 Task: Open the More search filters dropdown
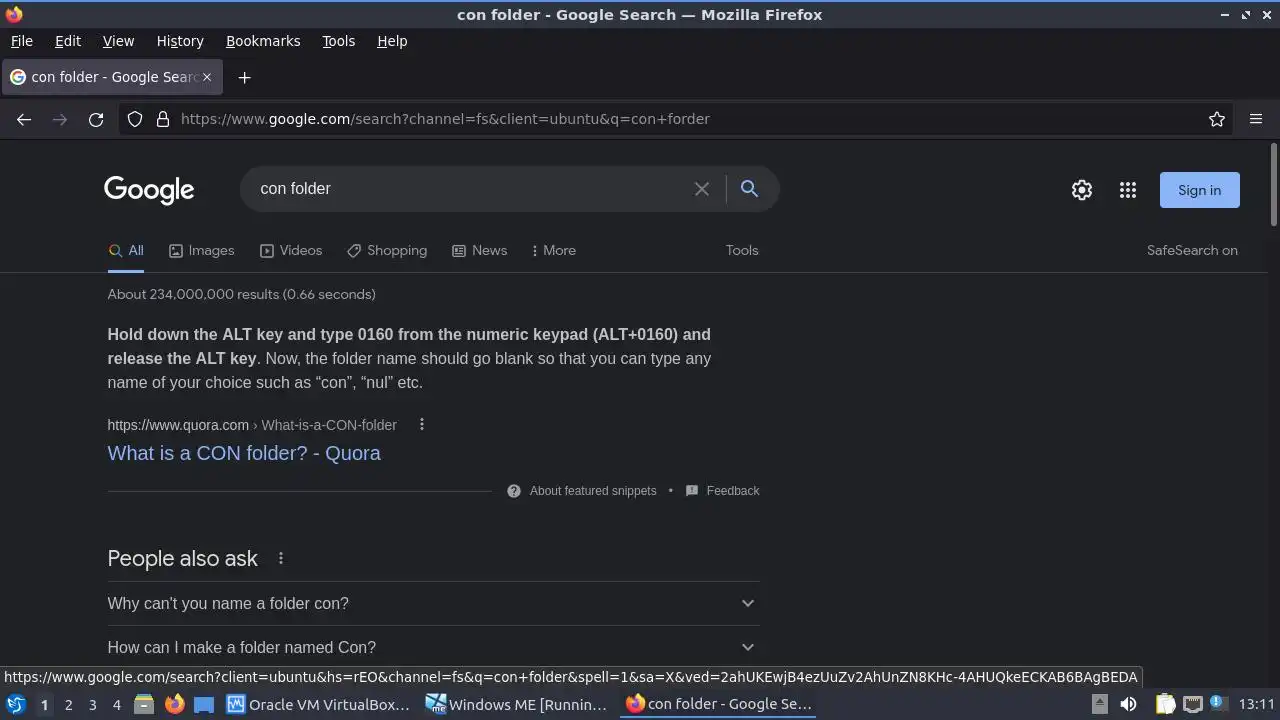coord(554,250)
